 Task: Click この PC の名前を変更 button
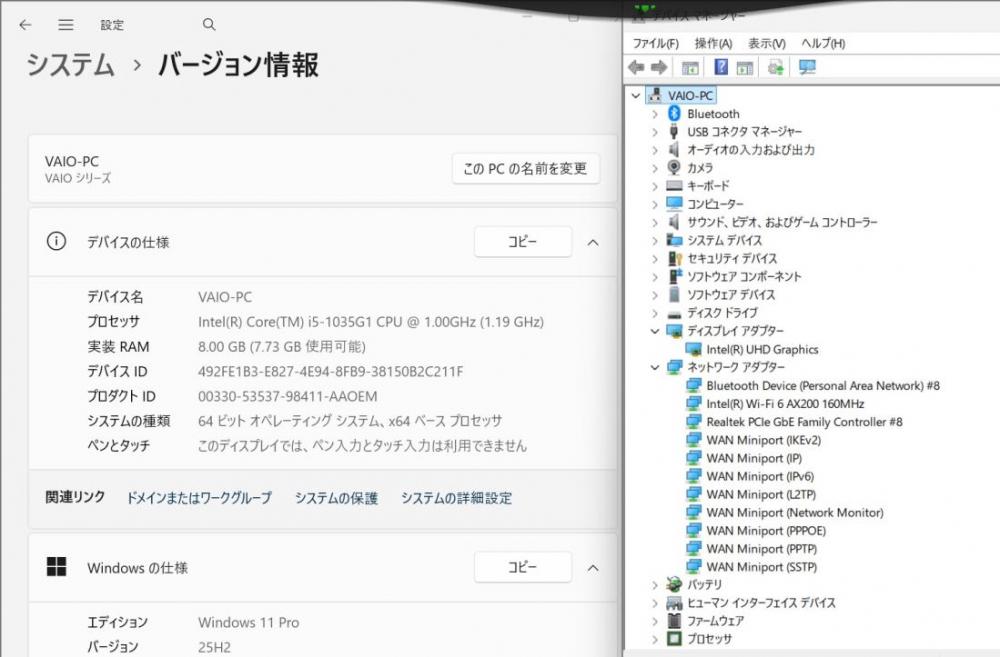pos(526,168)
